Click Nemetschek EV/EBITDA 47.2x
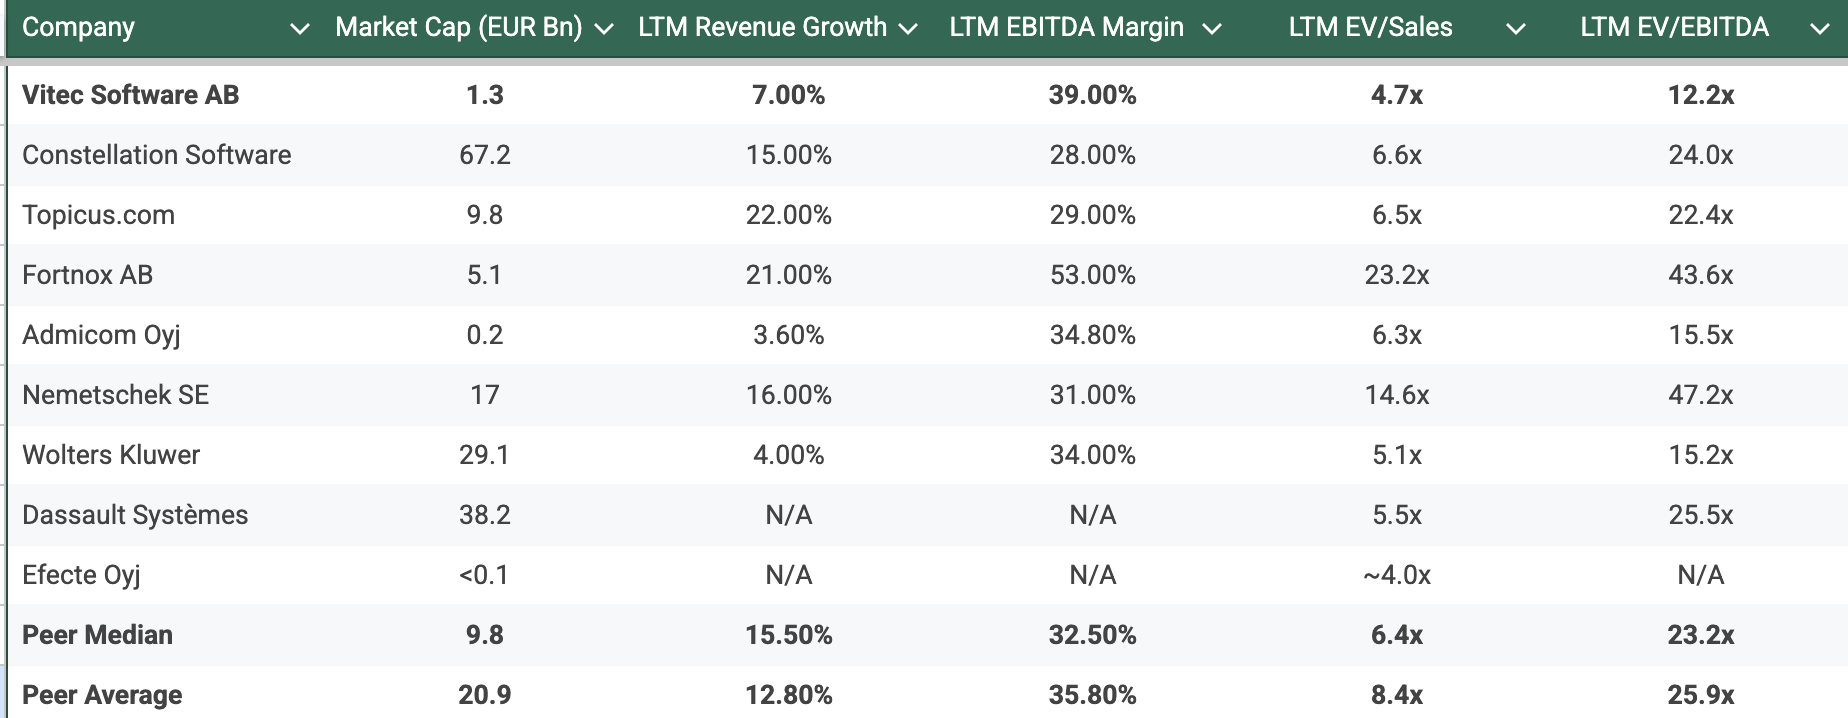 coord(1701,395)
